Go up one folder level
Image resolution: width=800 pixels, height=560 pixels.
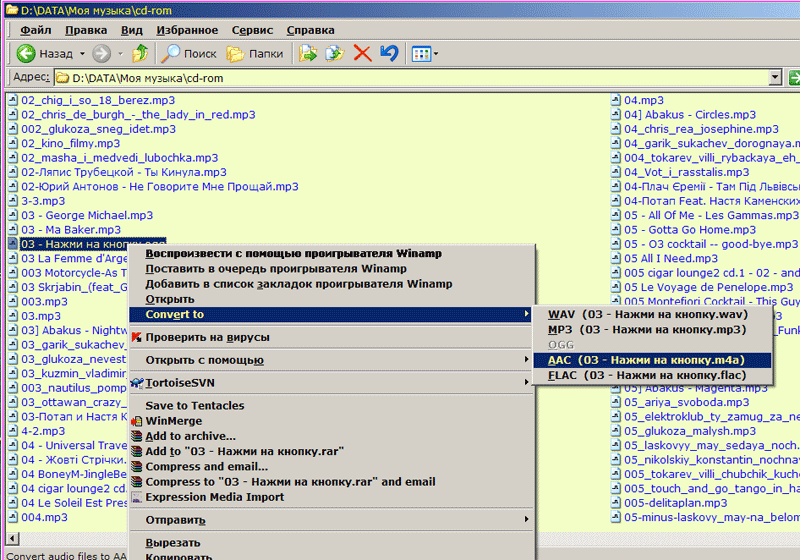(141, 53)
